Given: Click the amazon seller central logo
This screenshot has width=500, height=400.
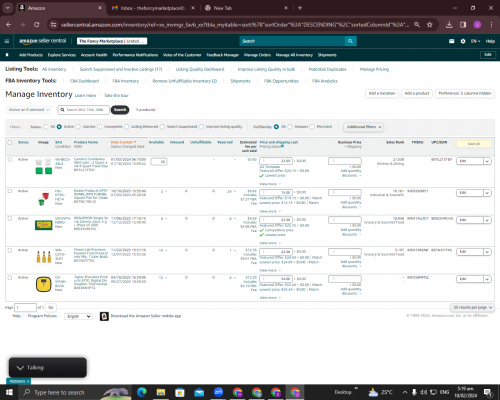Looking at the screenshot, I should pos(42,41).
